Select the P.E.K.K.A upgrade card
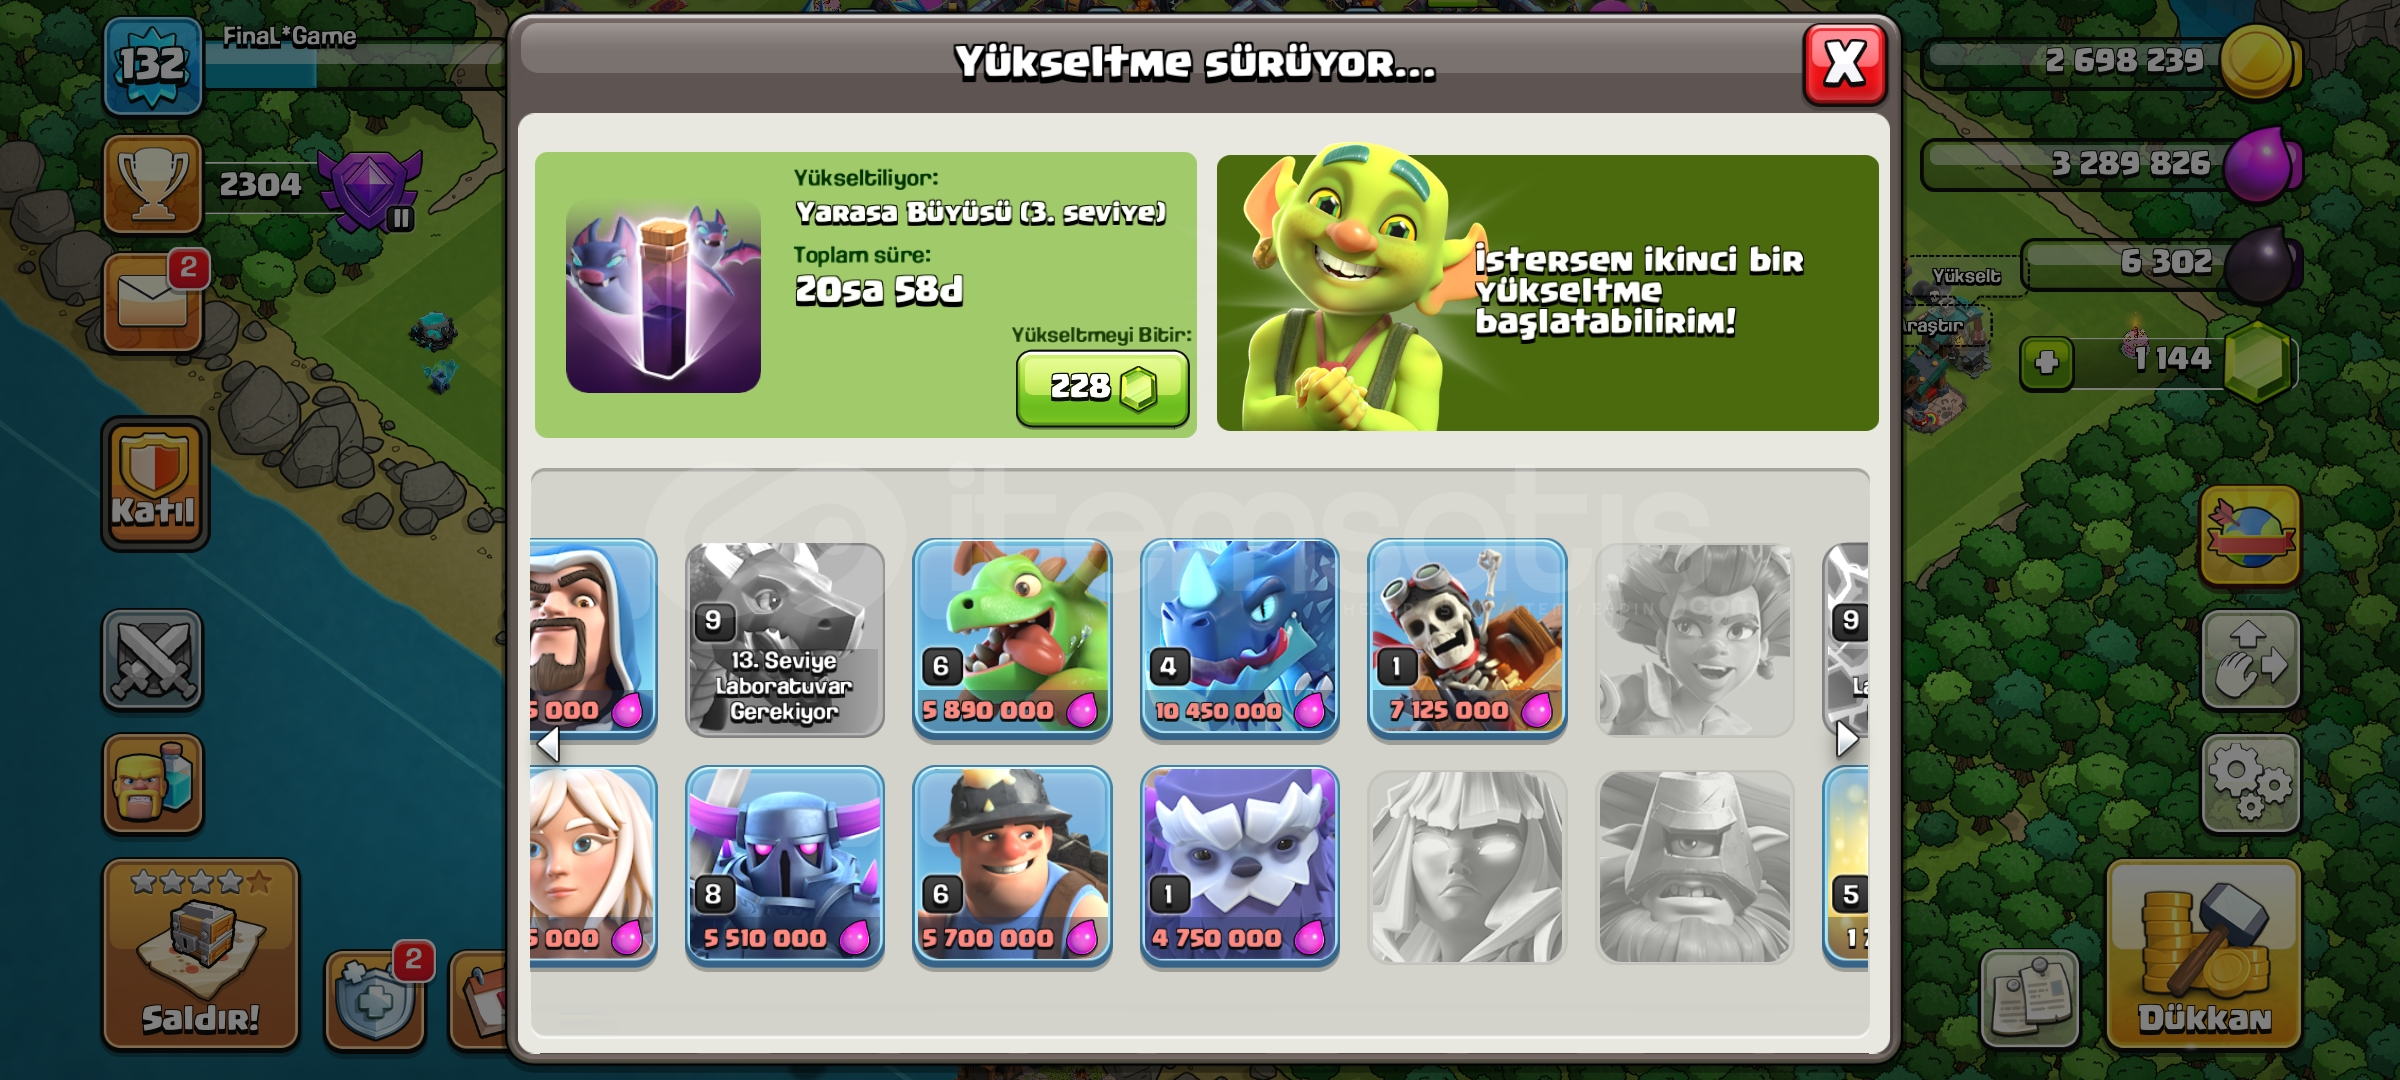2400x1080 pixels. (x=785, y=867)
